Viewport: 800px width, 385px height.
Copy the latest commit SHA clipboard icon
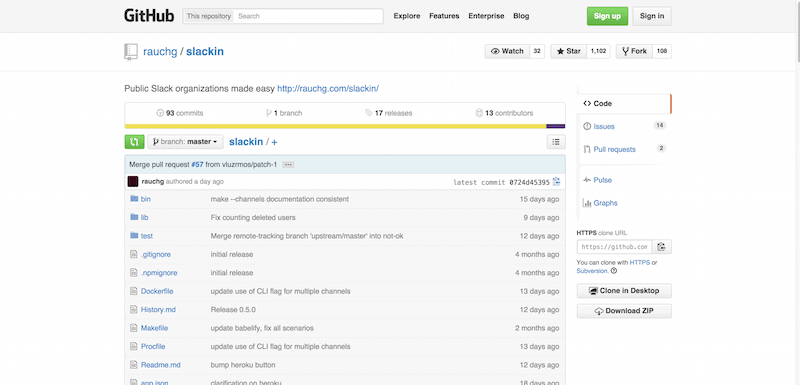click(x=556, y=182)
